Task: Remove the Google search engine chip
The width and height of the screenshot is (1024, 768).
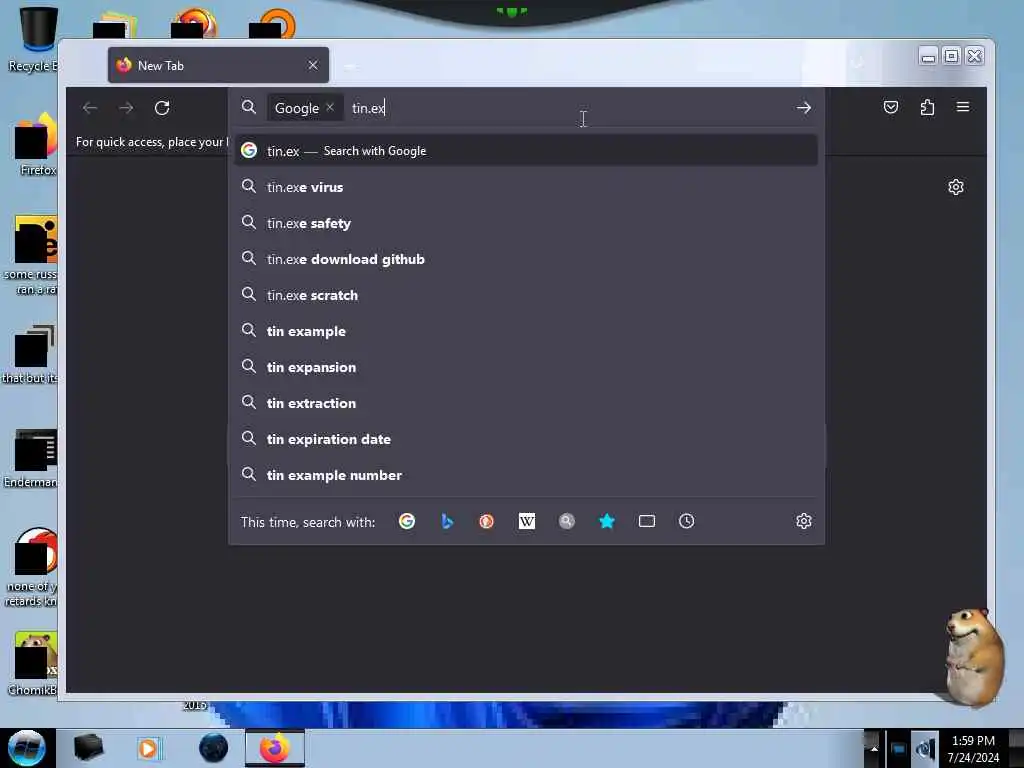Action: (330, 107)
